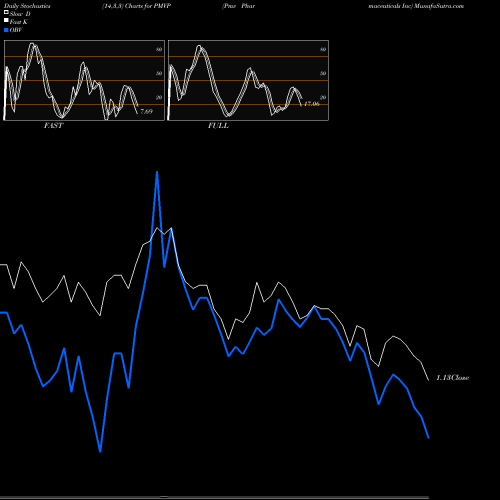
Task: Click the 'Daily Stochastics' title text
Action: click(27, 6)
